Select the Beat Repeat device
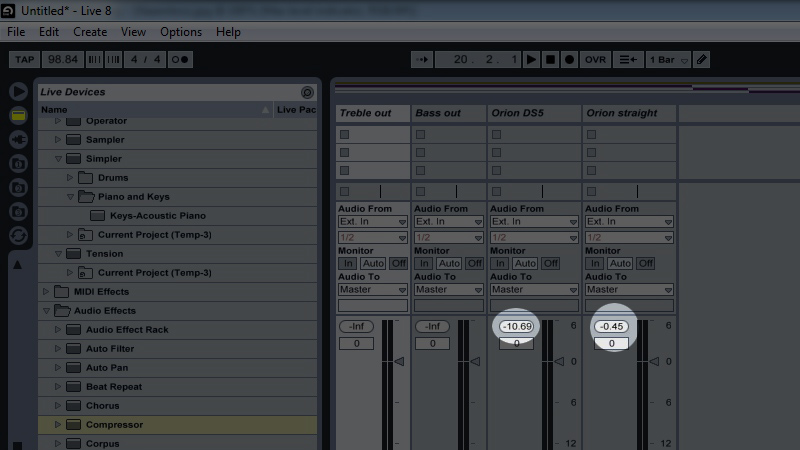This screenshot has width=800, height=450. coord(114,386)
